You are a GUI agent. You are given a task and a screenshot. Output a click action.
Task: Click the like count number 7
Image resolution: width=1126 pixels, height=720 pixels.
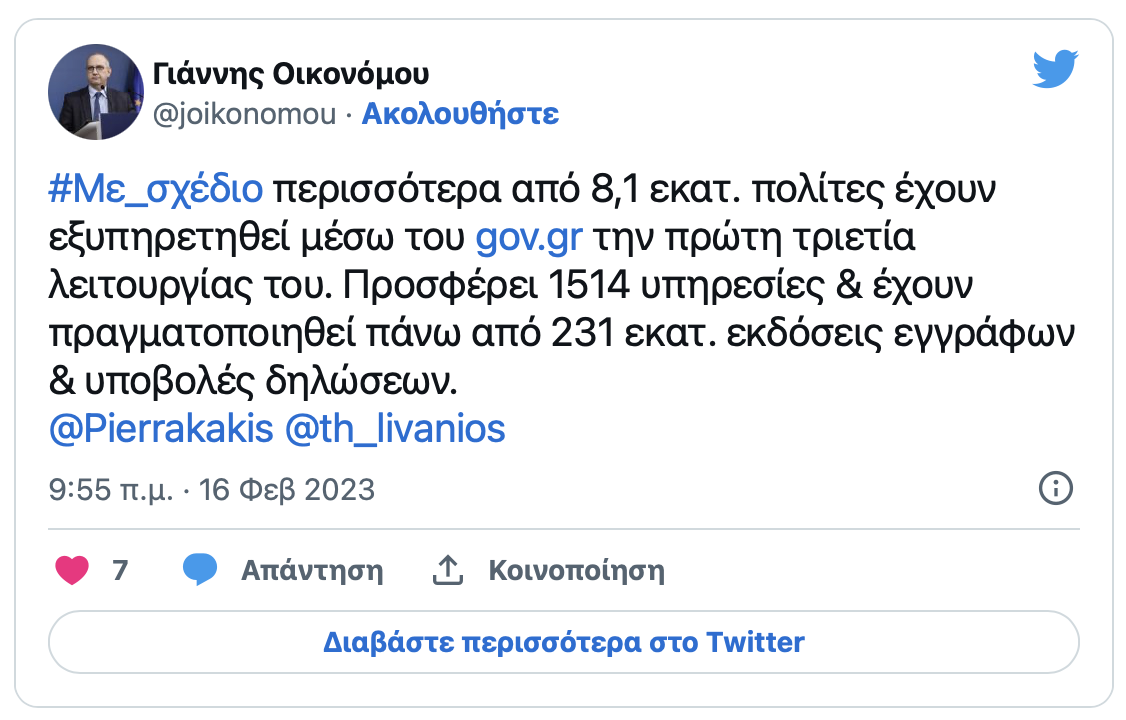coord(120,571)
